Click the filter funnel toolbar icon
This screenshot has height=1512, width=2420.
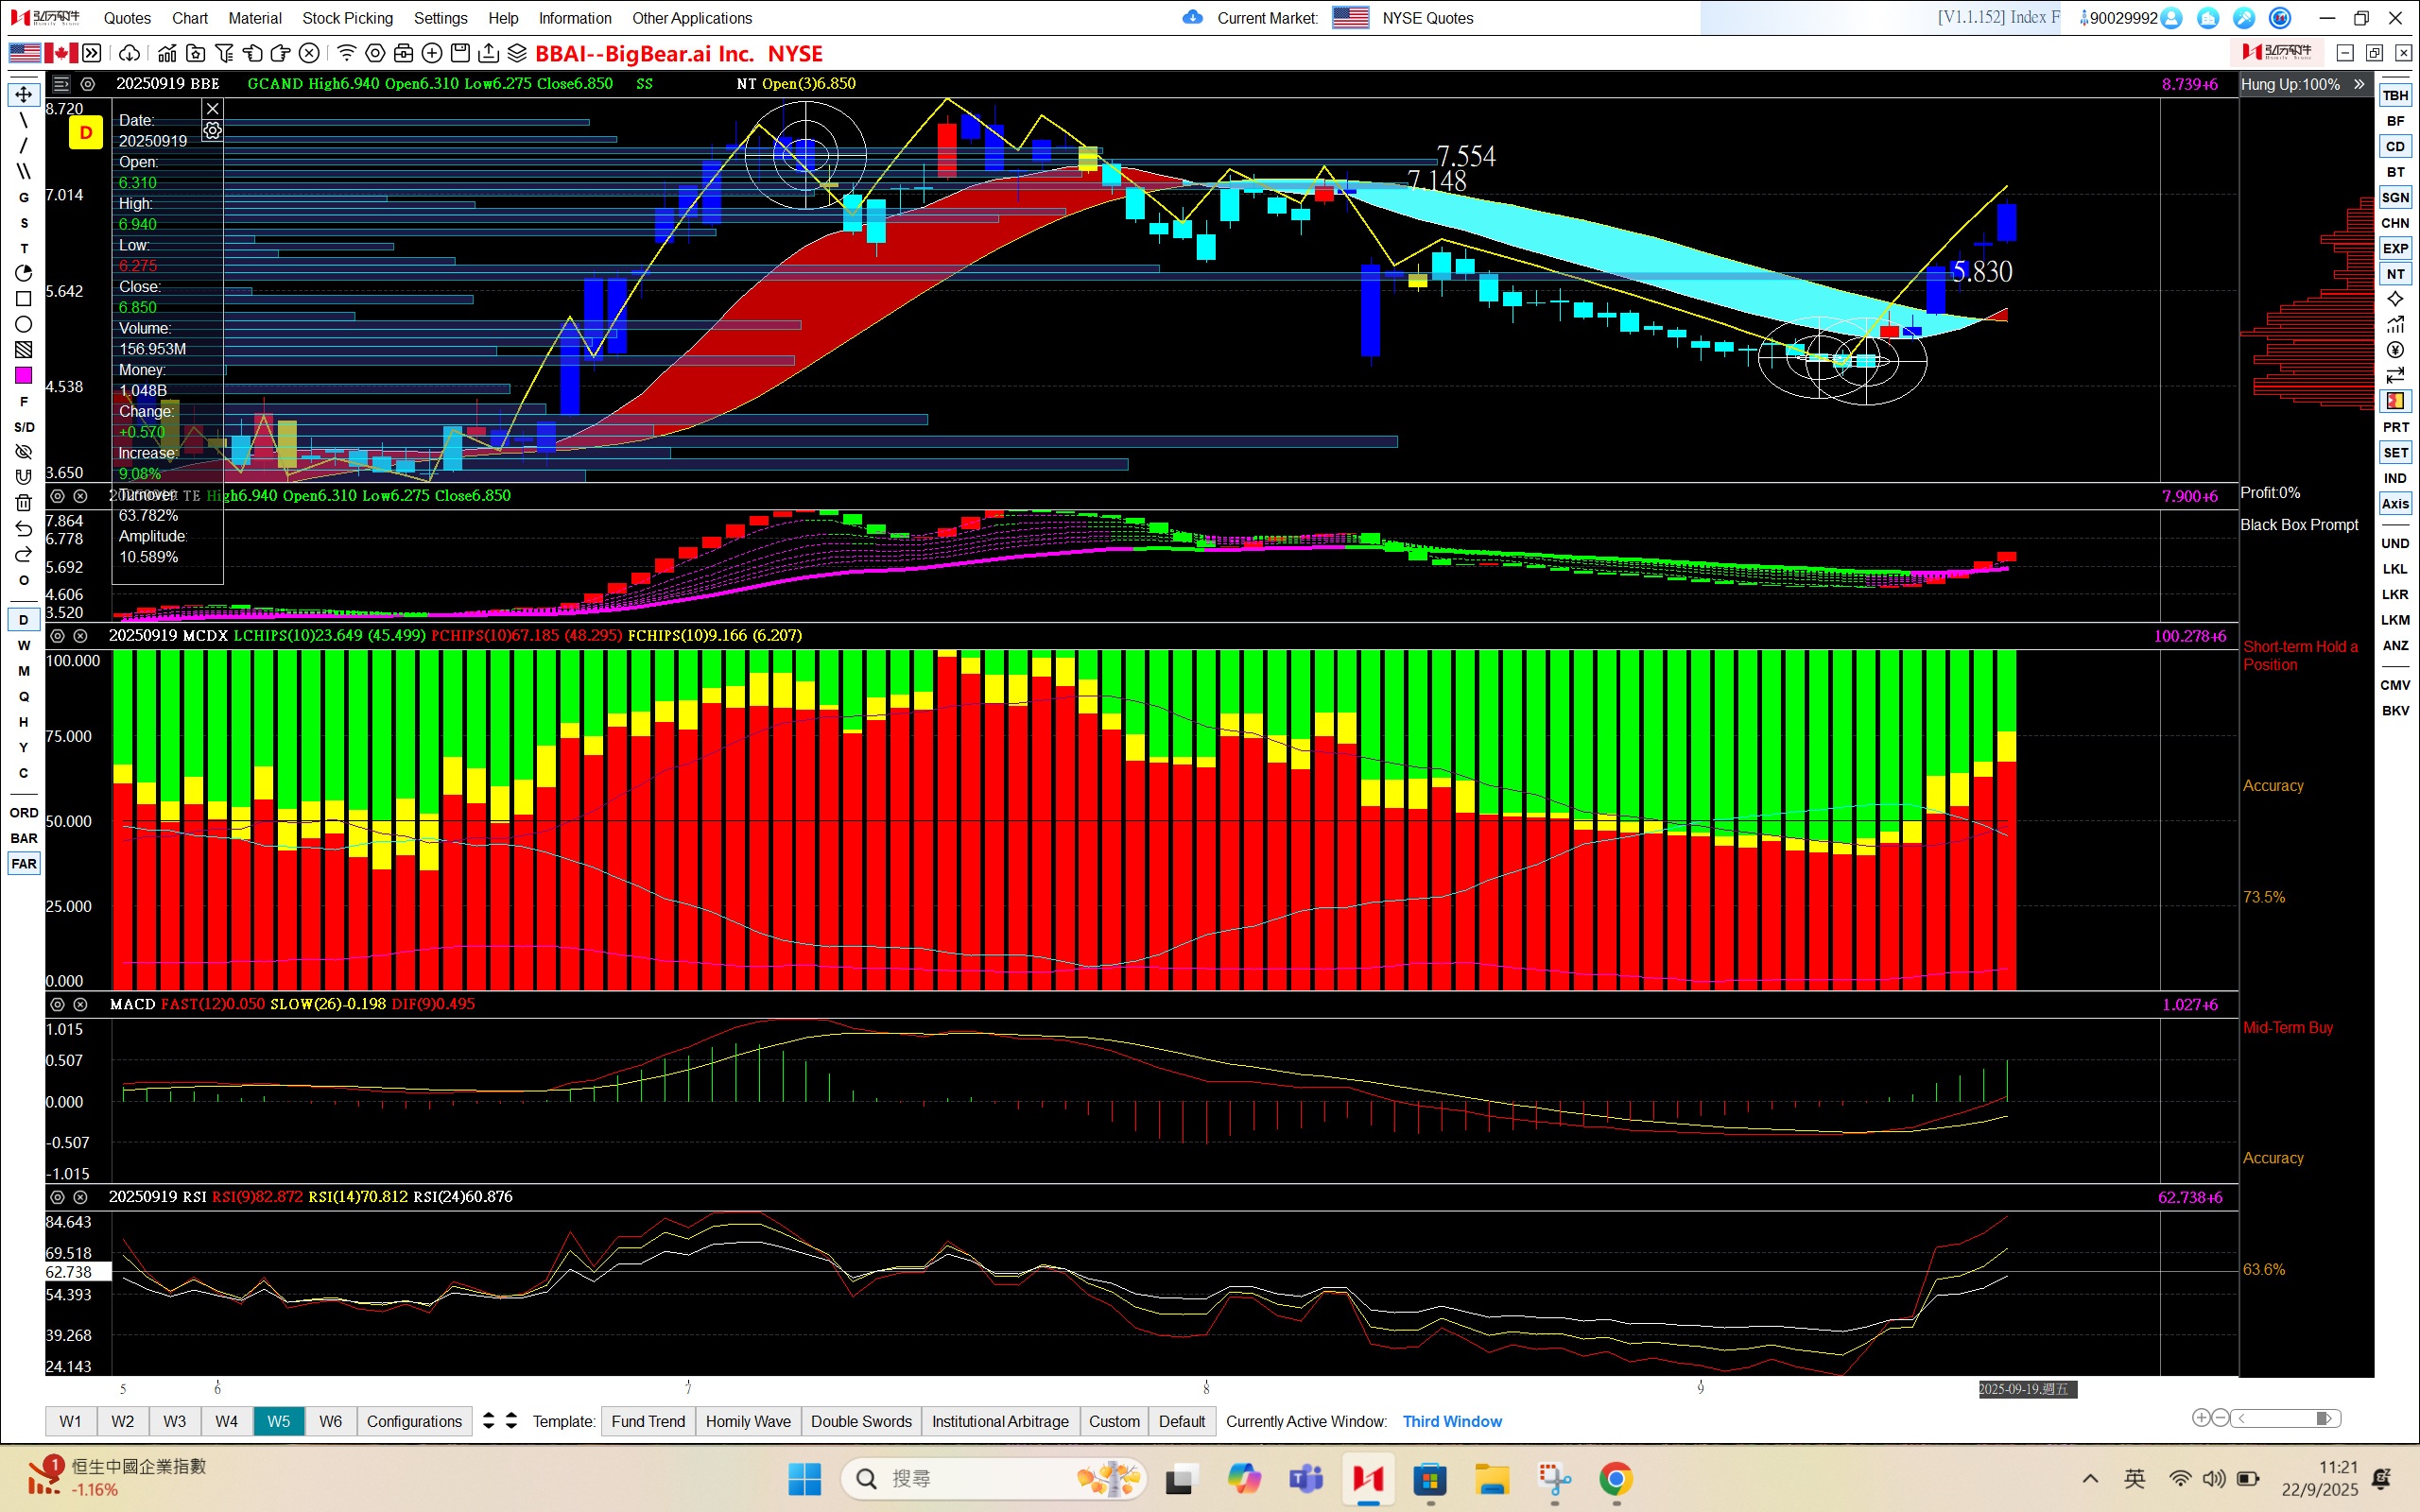[x=224, y=53]
